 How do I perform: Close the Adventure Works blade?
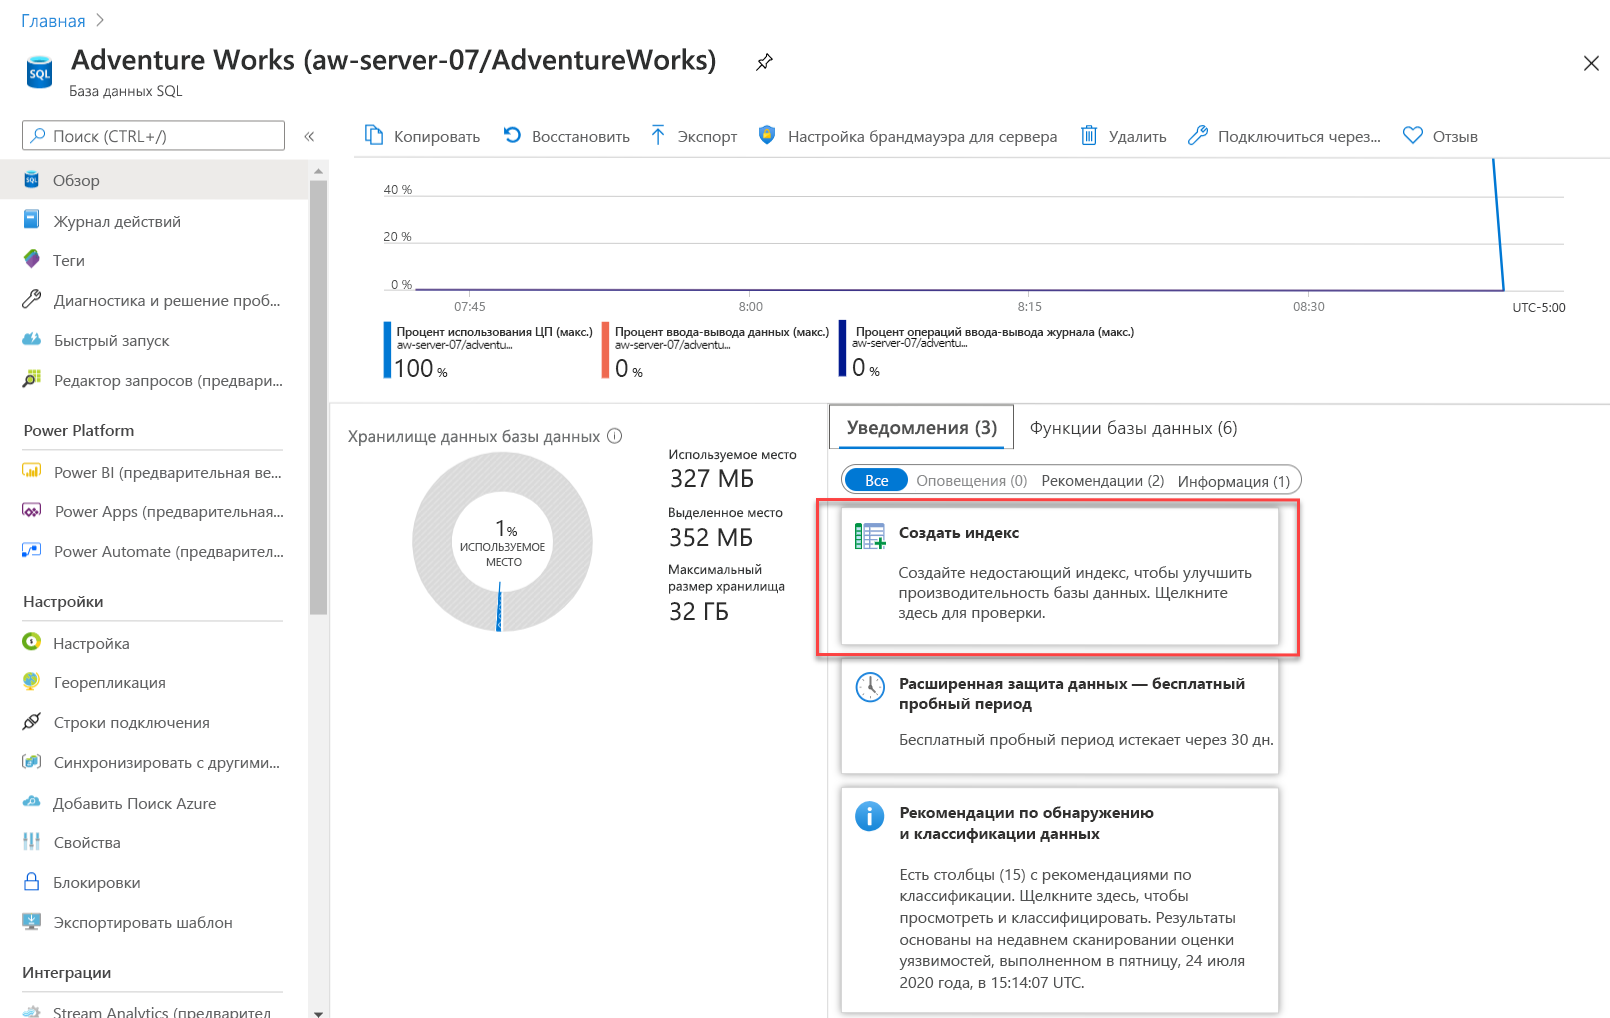(1591, 63)
